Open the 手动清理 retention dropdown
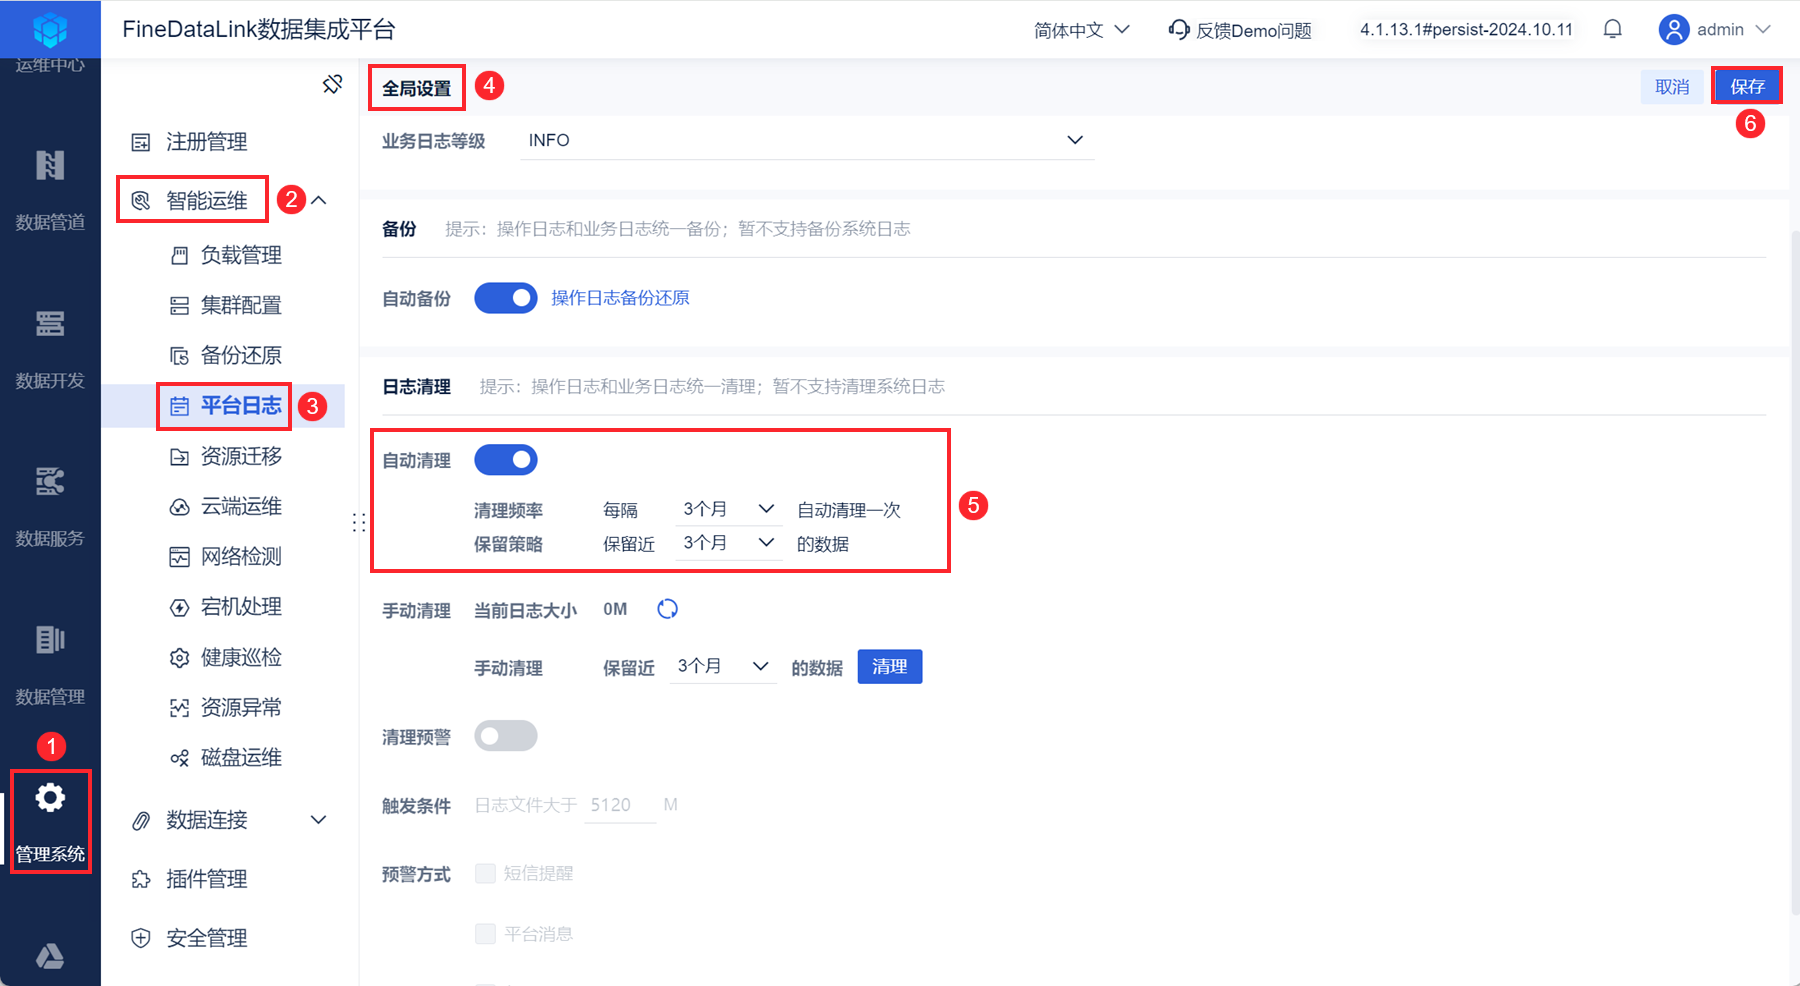 tap(723, 666)
